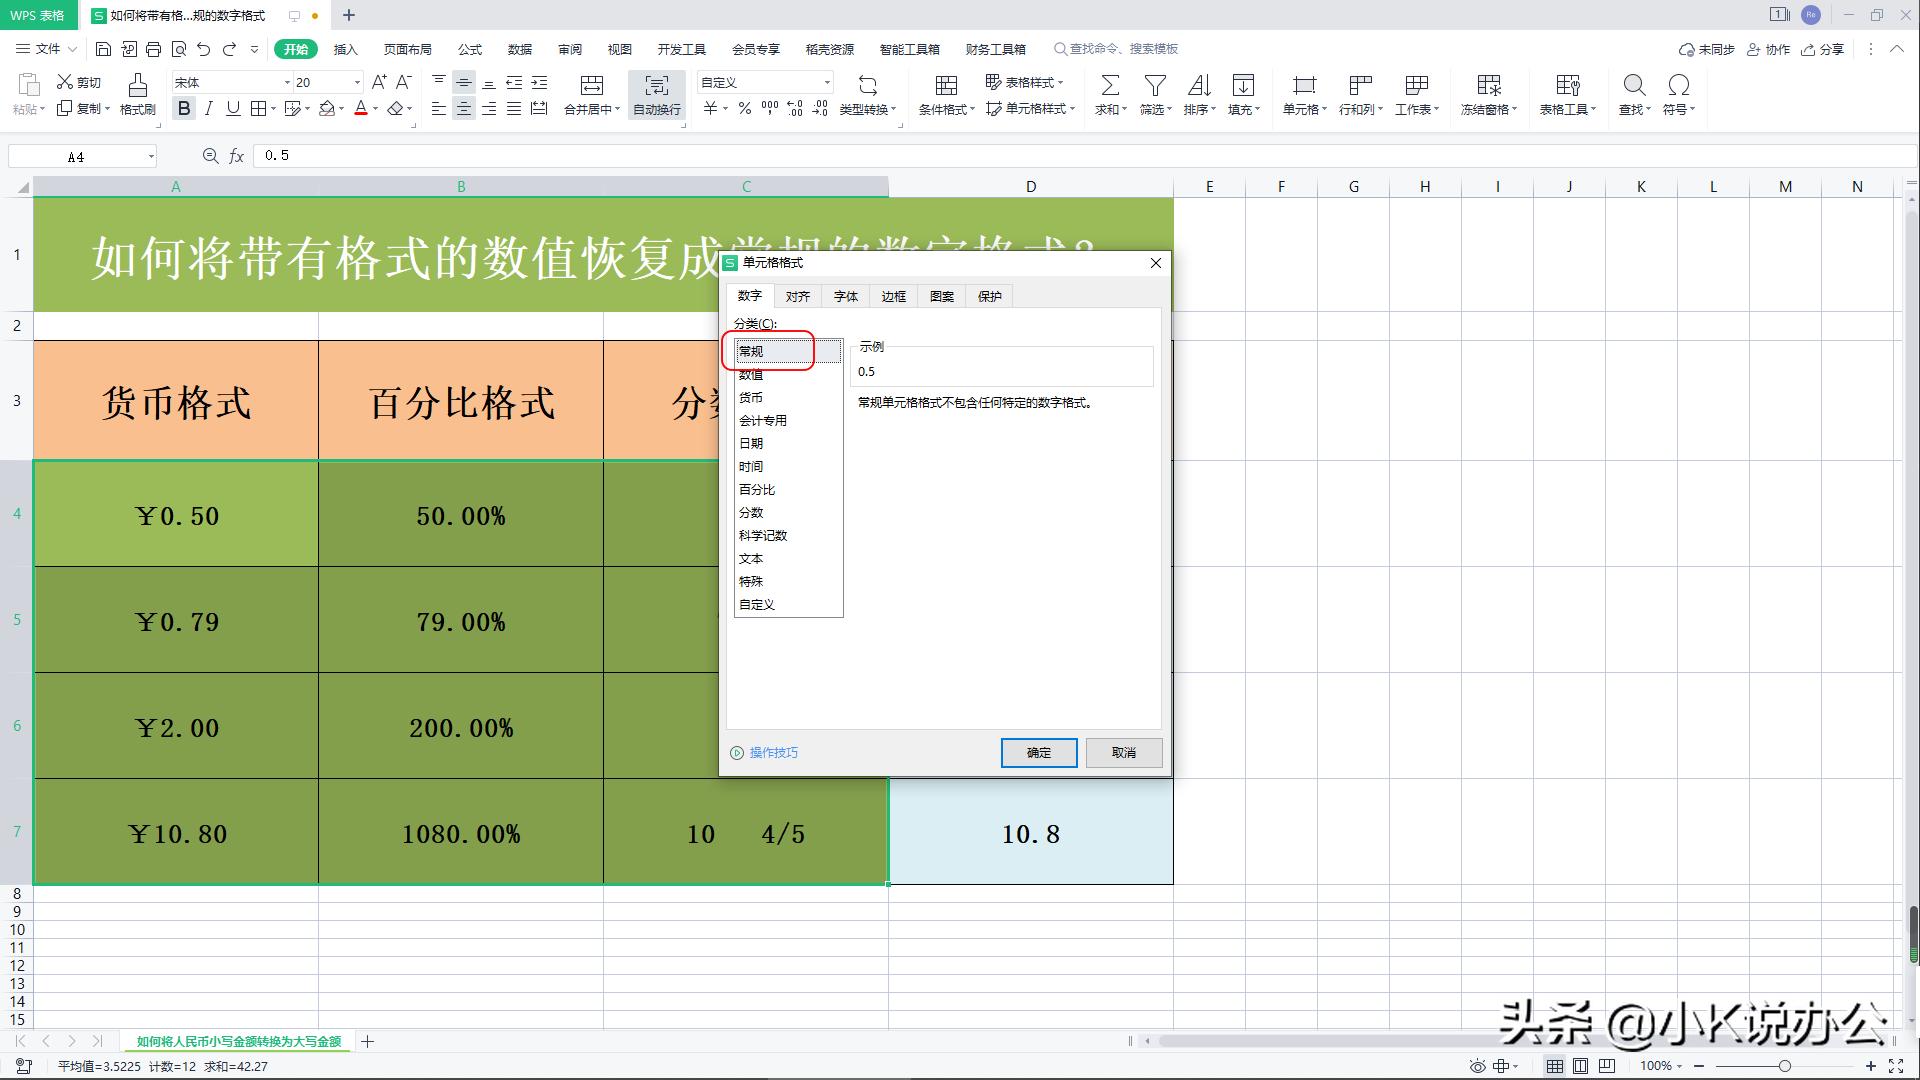Click the Merge and Center (合并居中) icon
Image resolution: width=1920 pixels, height=1080 pixels.
point(591,86)
